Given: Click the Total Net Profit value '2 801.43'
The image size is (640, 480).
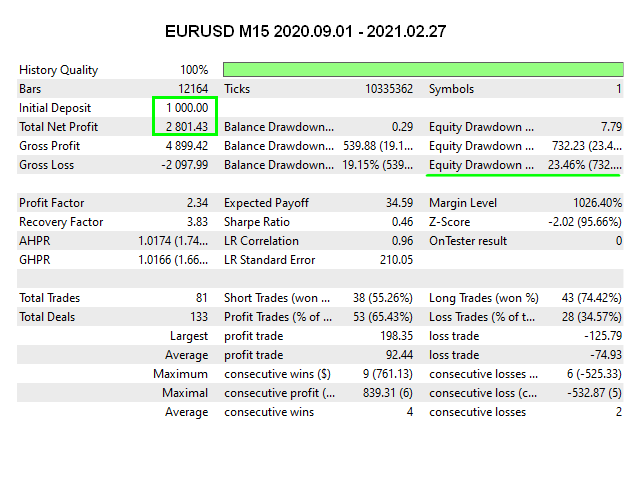Looking at the screenshot, I should pyautogui.click(x=187, y=127).
